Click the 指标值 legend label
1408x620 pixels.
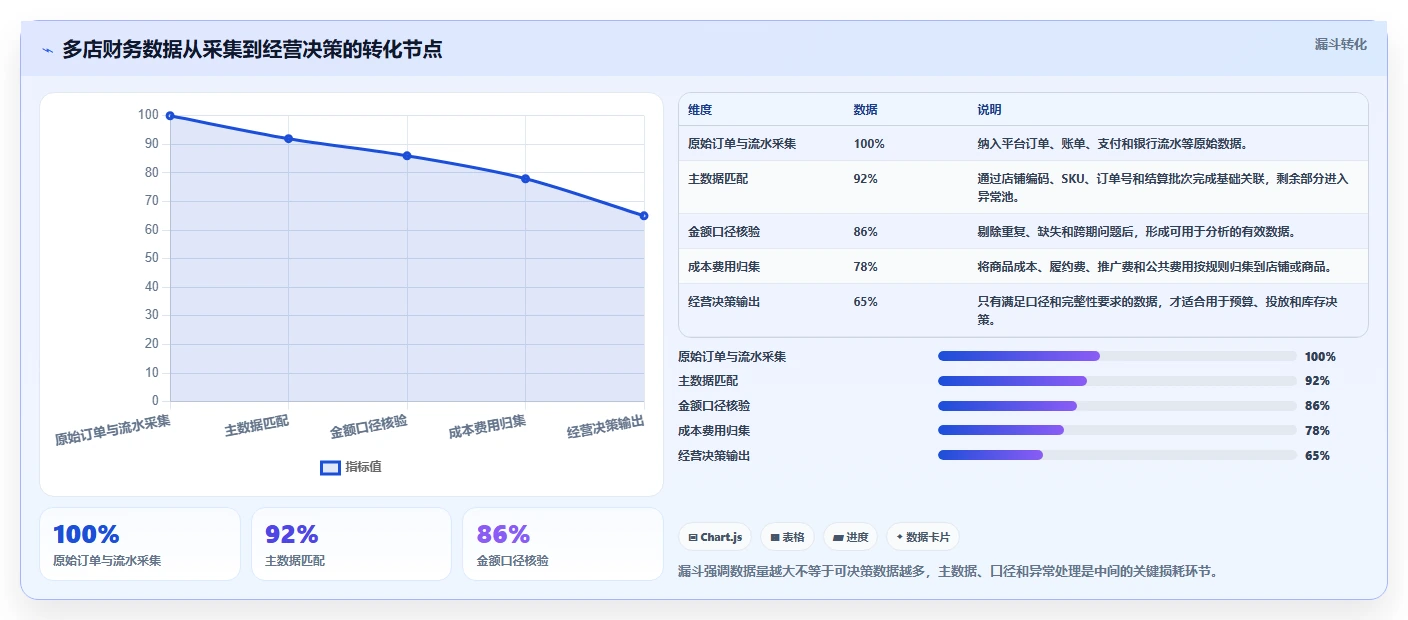[x=363, y=467]
